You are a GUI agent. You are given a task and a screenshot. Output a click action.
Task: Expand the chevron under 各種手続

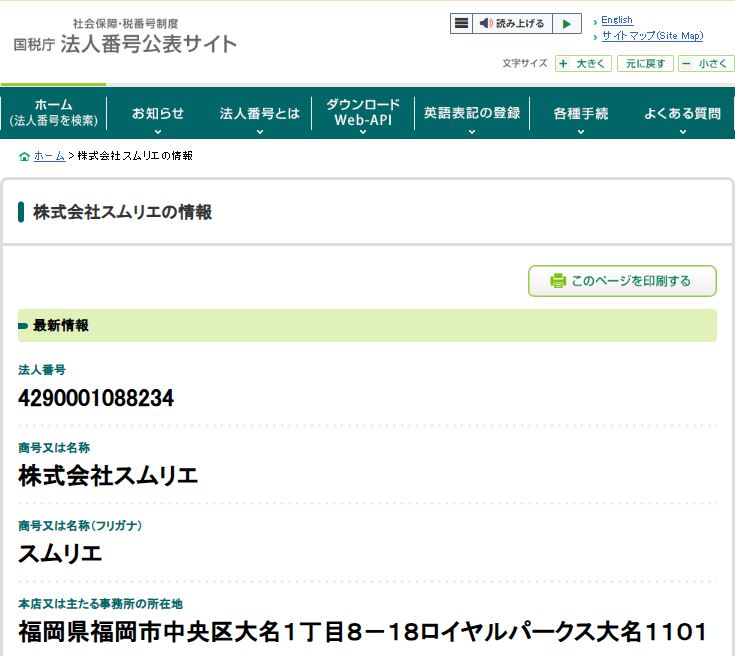pyautogui.click(x=581, y=132)
